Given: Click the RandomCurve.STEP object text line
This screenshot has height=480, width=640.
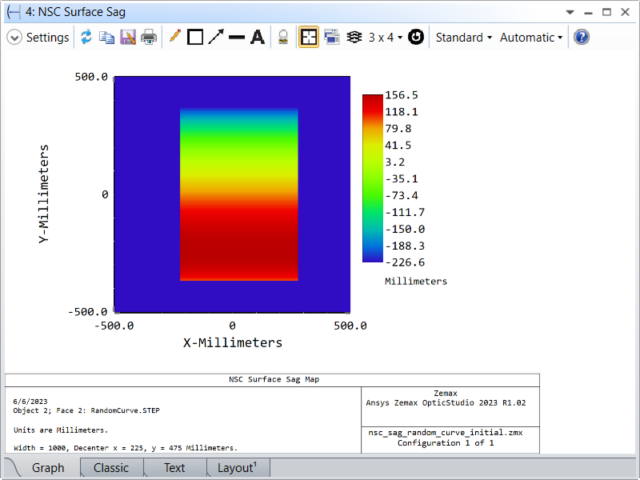Looking at the screenshot, I should [x=86, y=411].
